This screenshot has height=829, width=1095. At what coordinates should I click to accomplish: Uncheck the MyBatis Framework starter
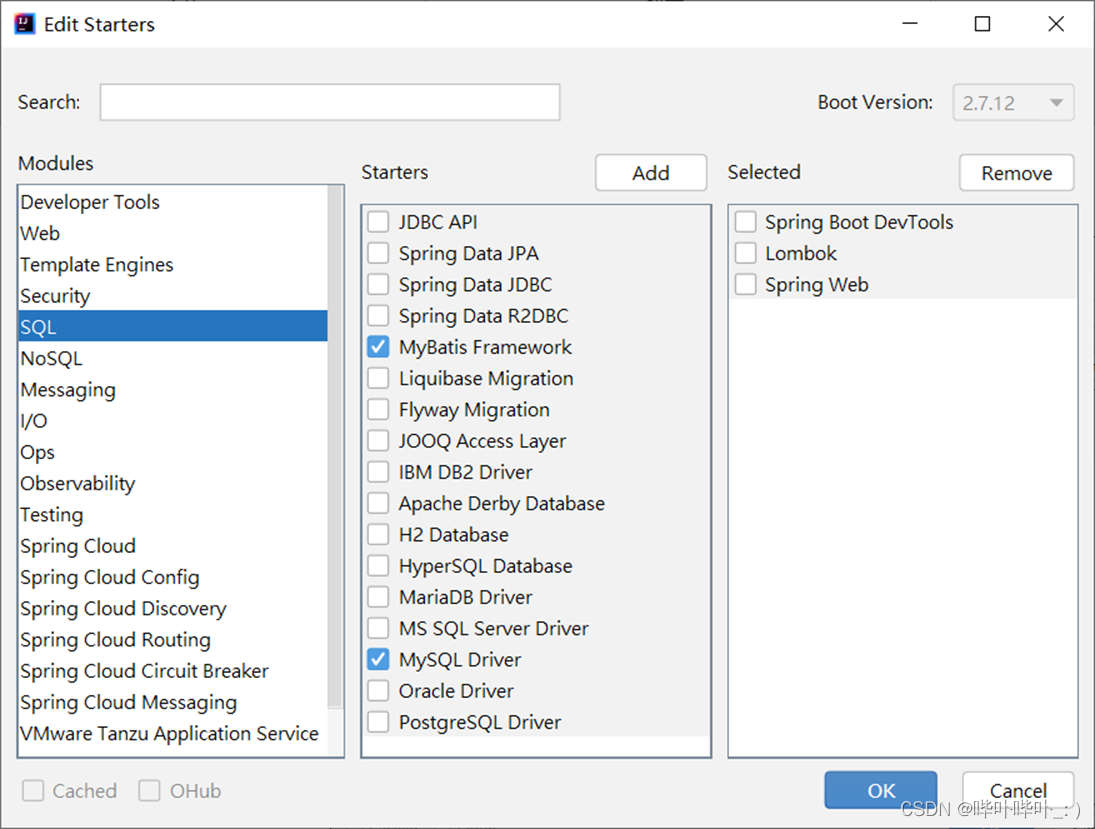378,348
